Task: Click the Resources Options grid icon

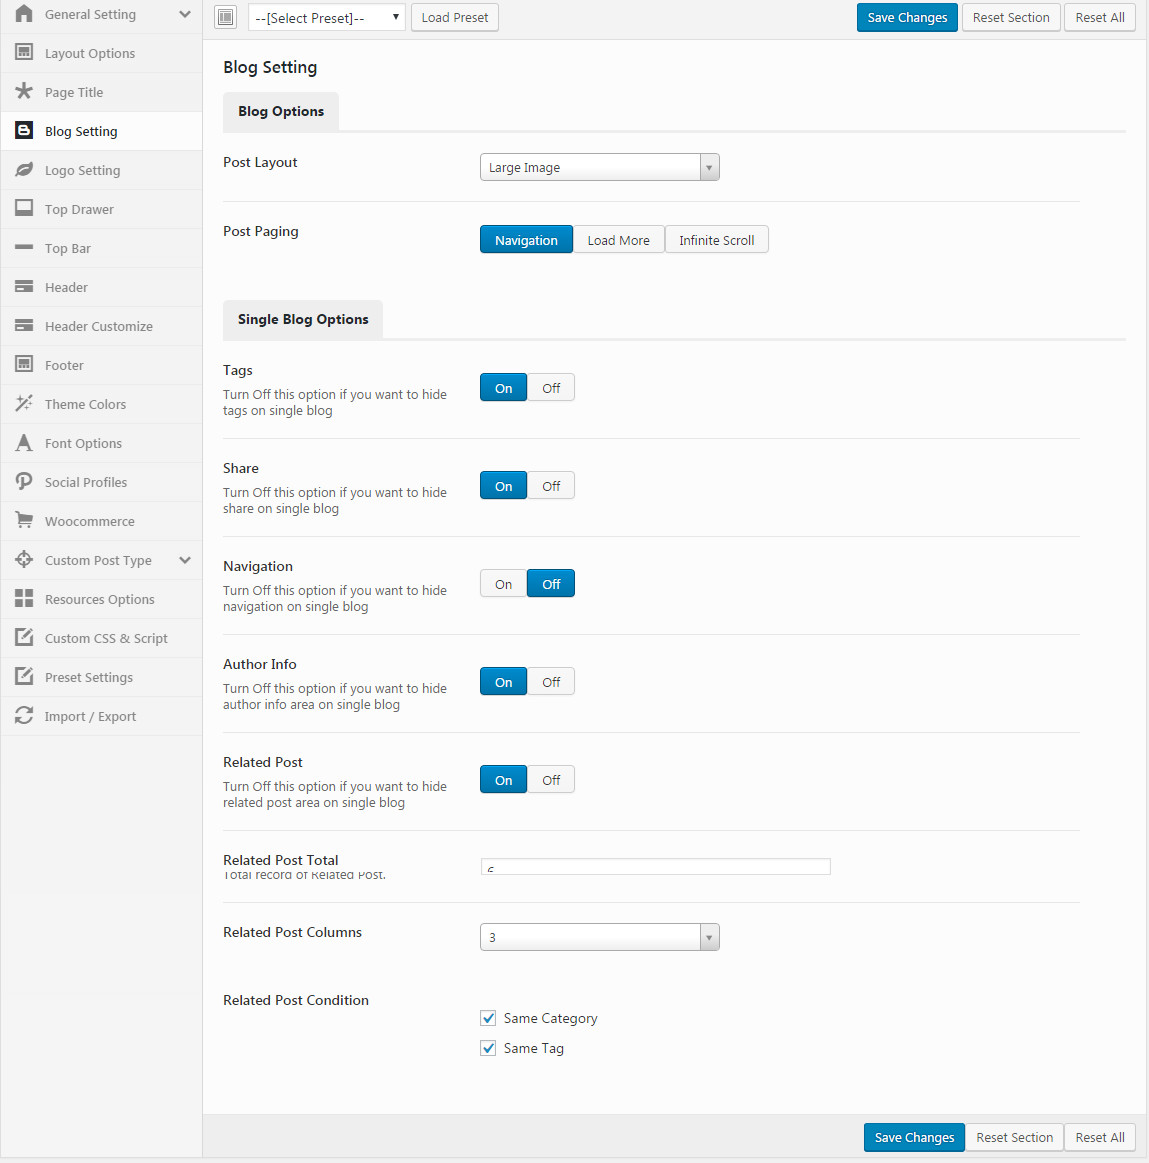Action: click(x=24, y=599)
